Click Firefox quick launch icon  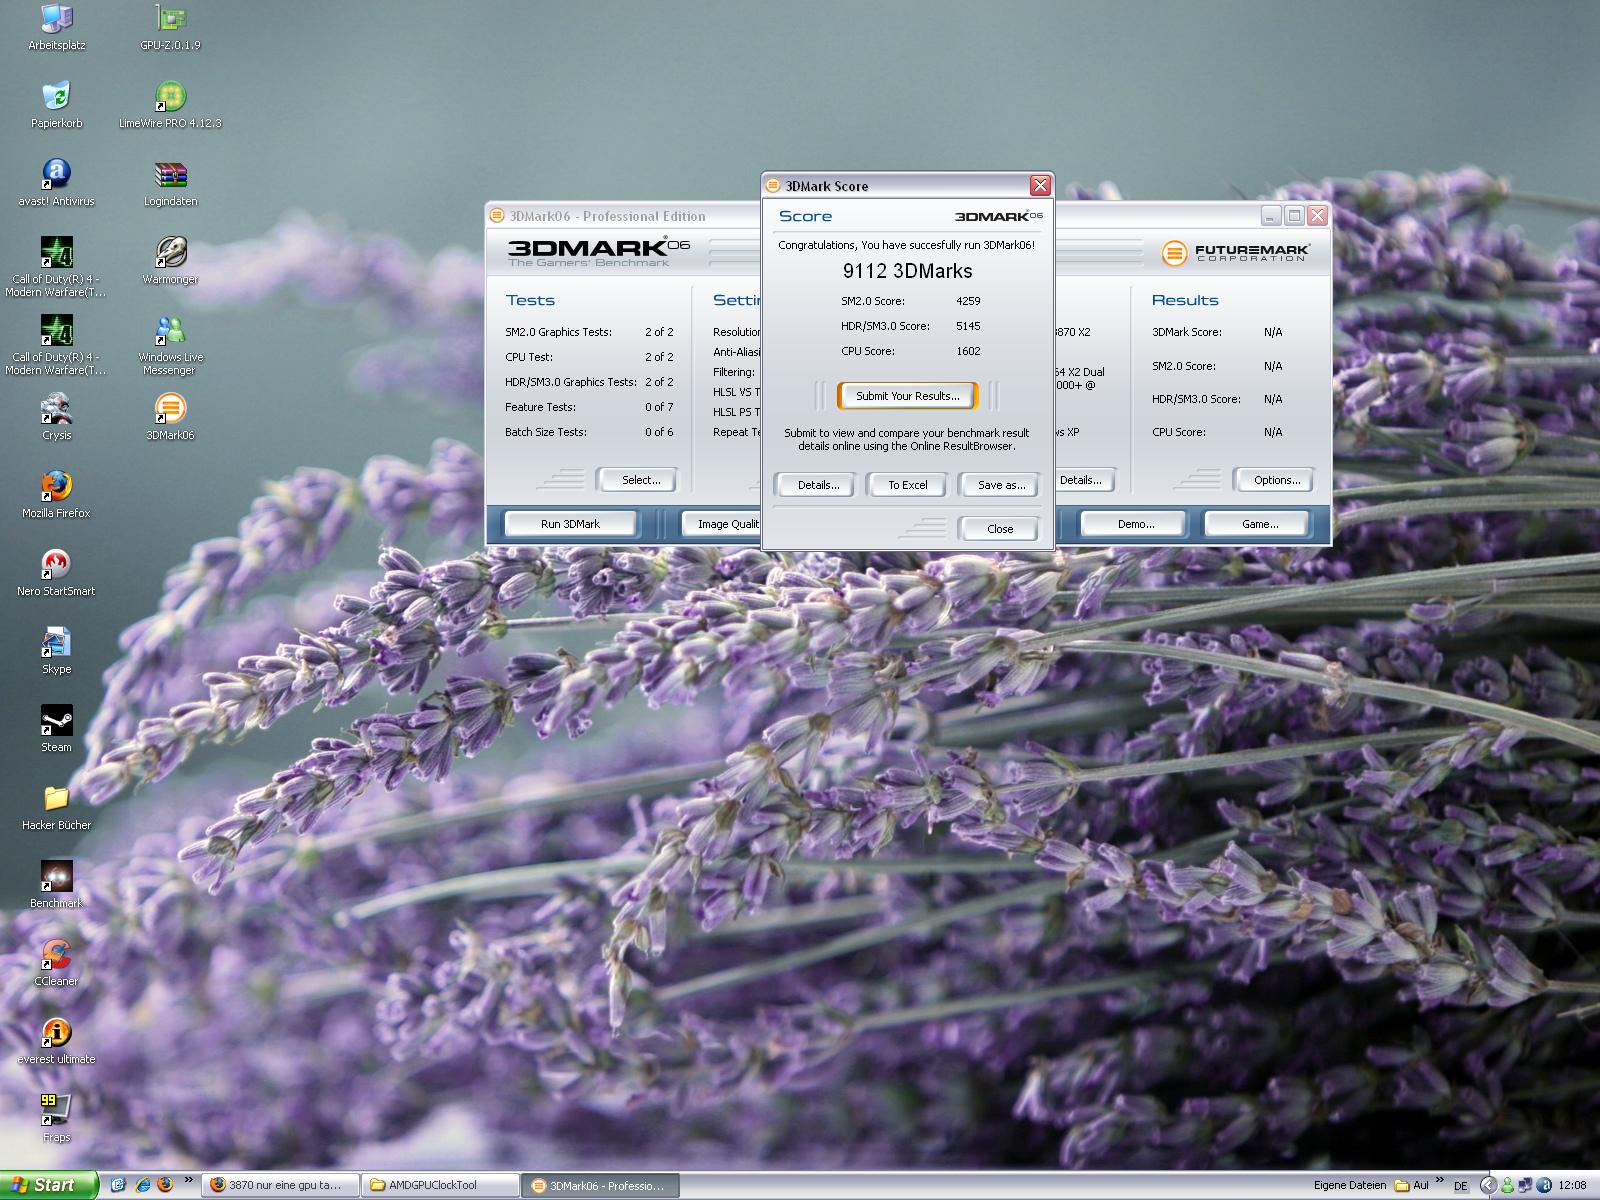(x=165, y=1185)
